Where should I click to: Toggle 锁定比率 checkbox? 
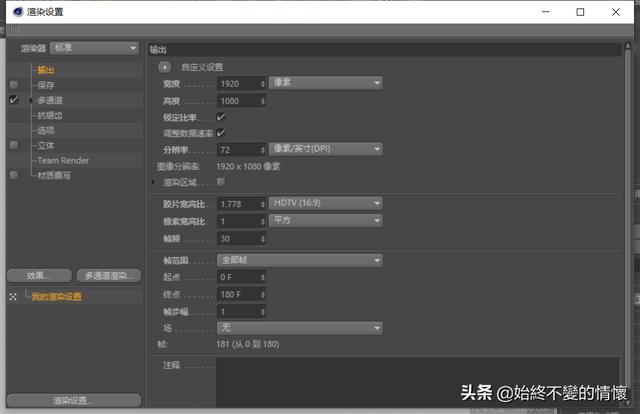[x=221, y=117]
